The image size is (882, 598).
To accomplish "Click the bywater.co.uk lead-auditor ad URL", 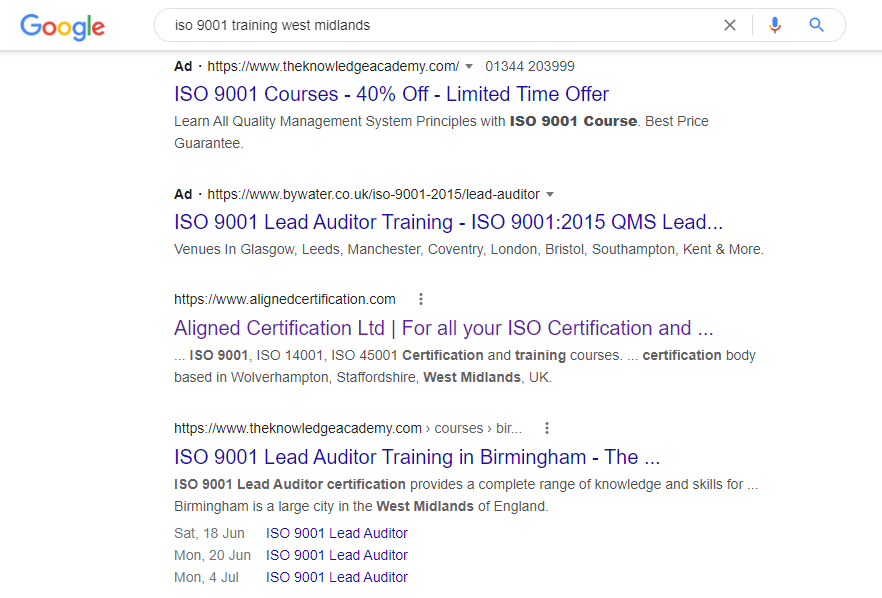I will click(x=373, y=195).
